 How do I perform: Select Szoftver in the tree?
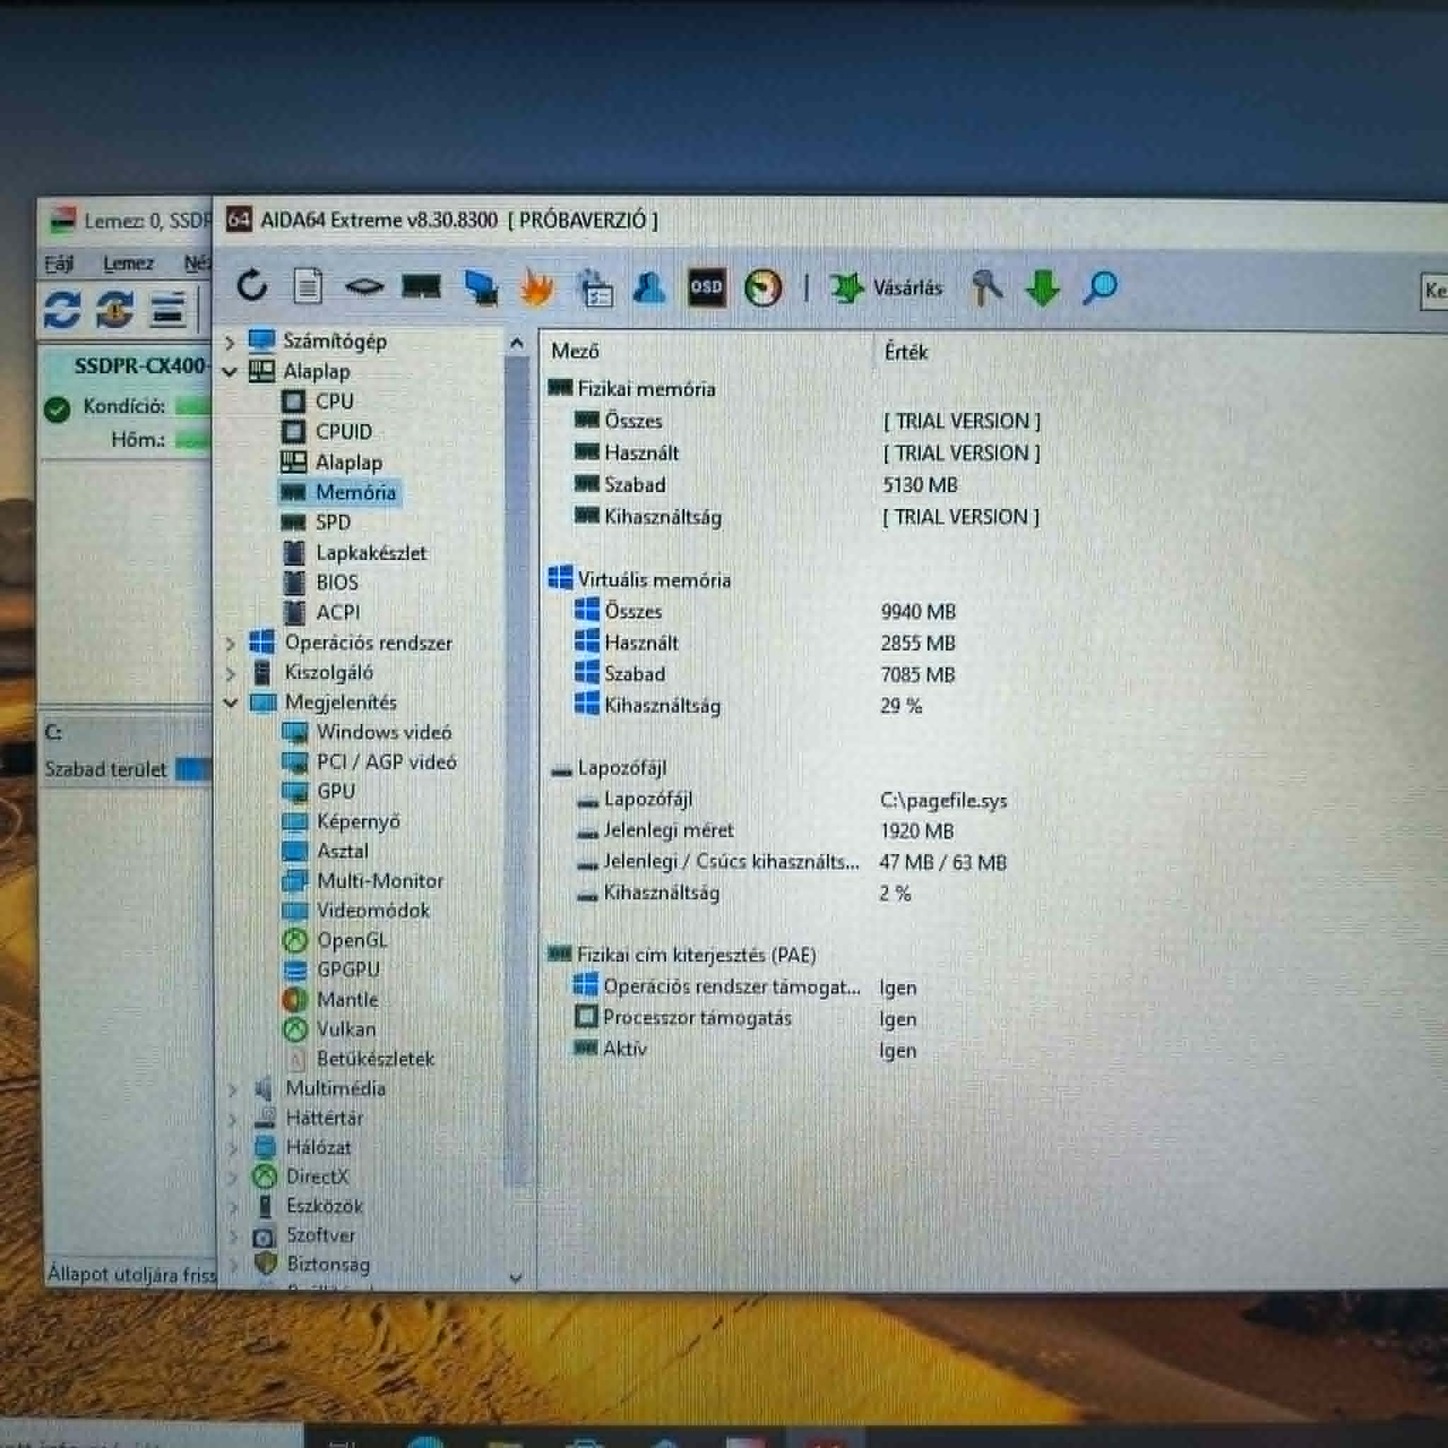coord(321,1235)
